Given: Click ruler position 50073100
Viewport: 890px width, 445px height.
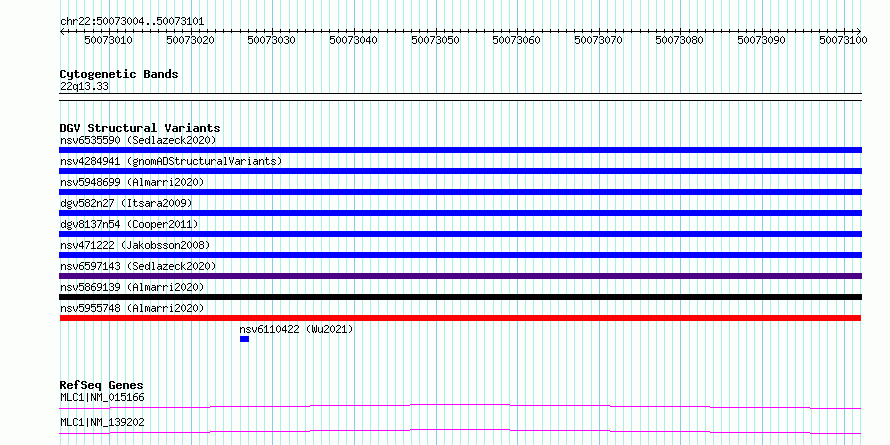Looking at the screenshot, I should (843, 40).
